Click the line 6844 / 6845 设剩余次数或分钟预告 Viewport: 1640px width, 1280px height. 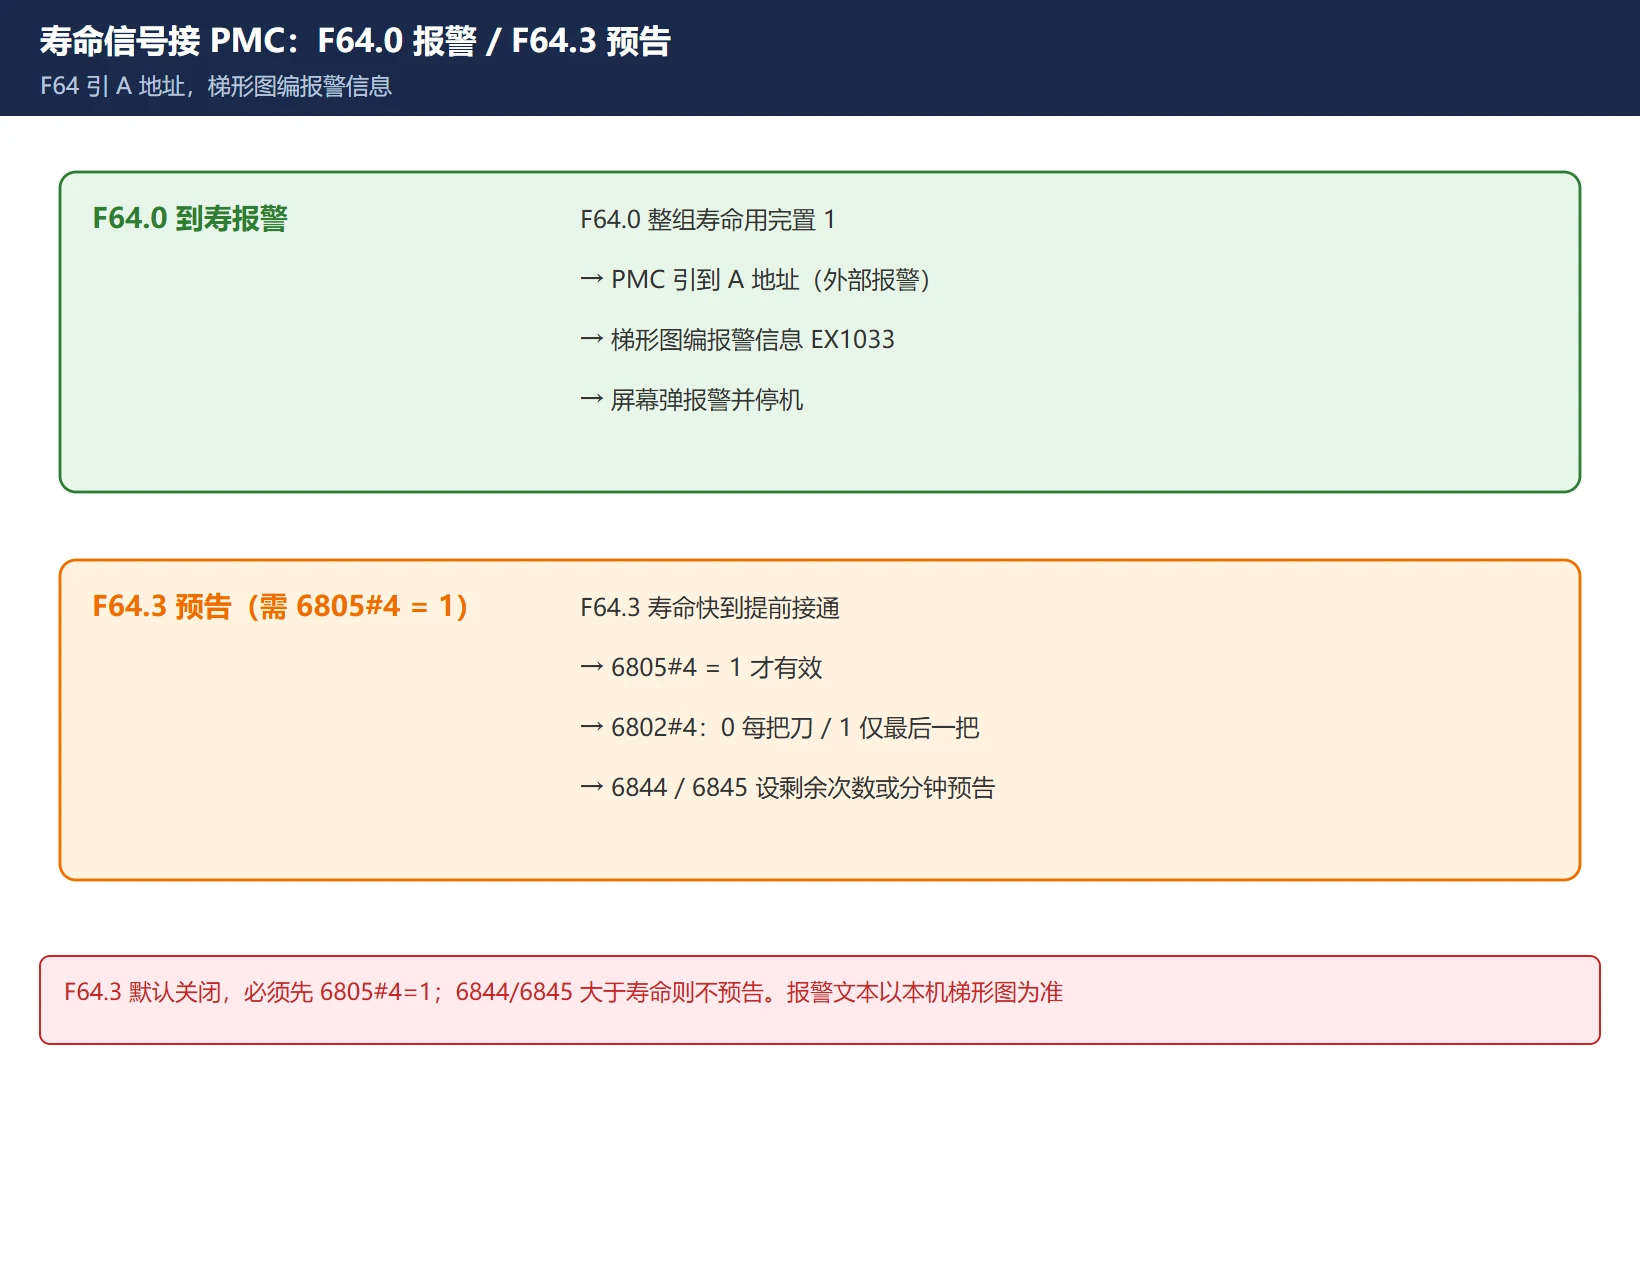[788, 788]
